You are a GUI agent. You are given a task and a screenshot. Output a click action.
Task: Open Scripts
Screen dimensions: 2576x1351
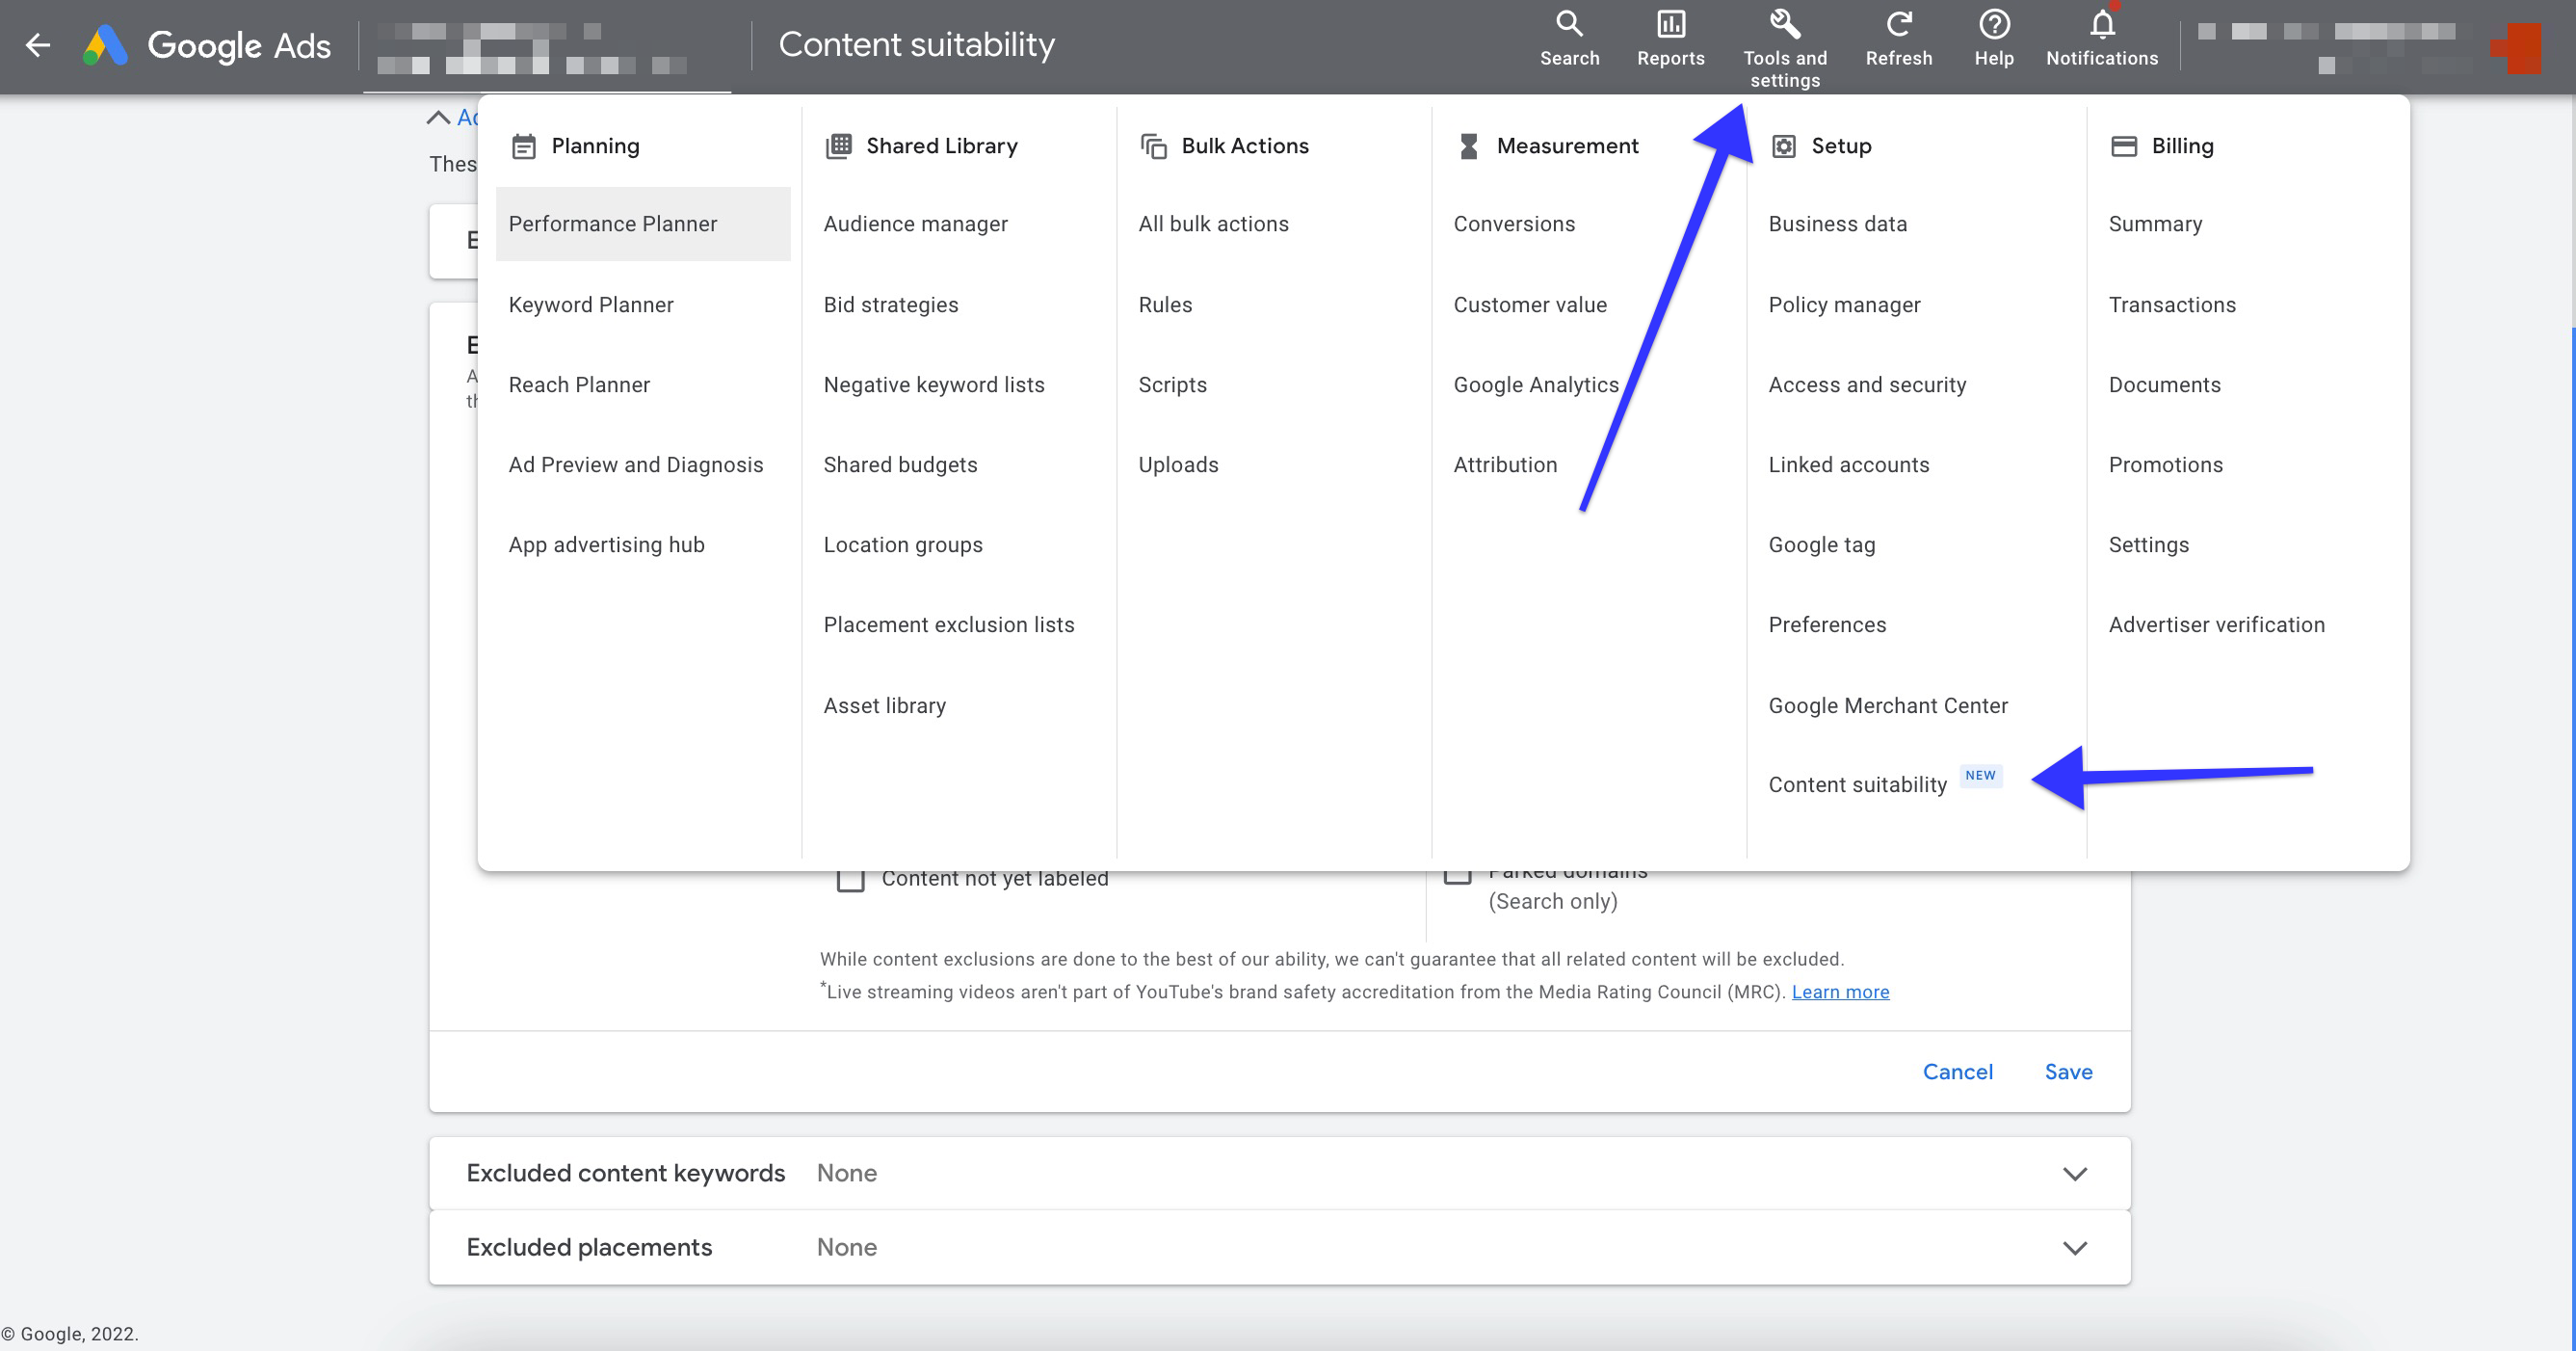coord(1172,385)
